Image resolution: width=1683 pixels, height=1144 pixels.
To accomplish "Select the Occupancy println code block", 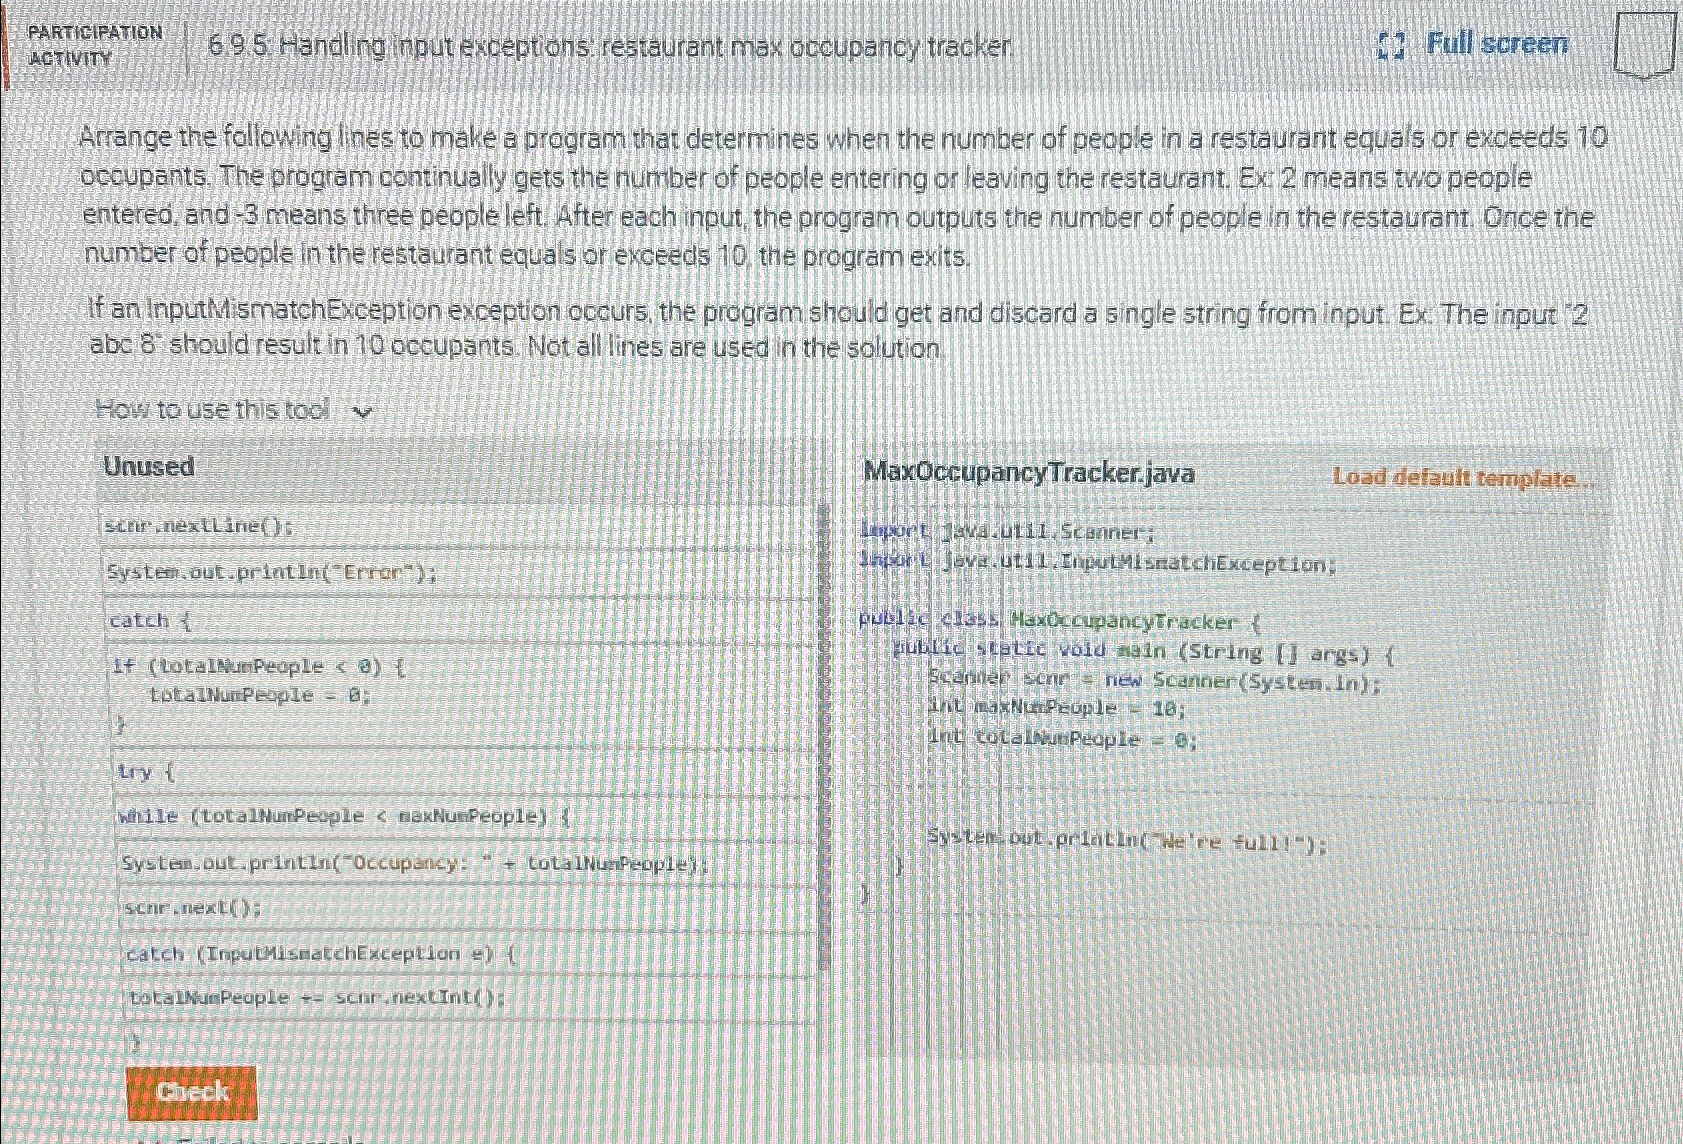I will coord(468,863).
